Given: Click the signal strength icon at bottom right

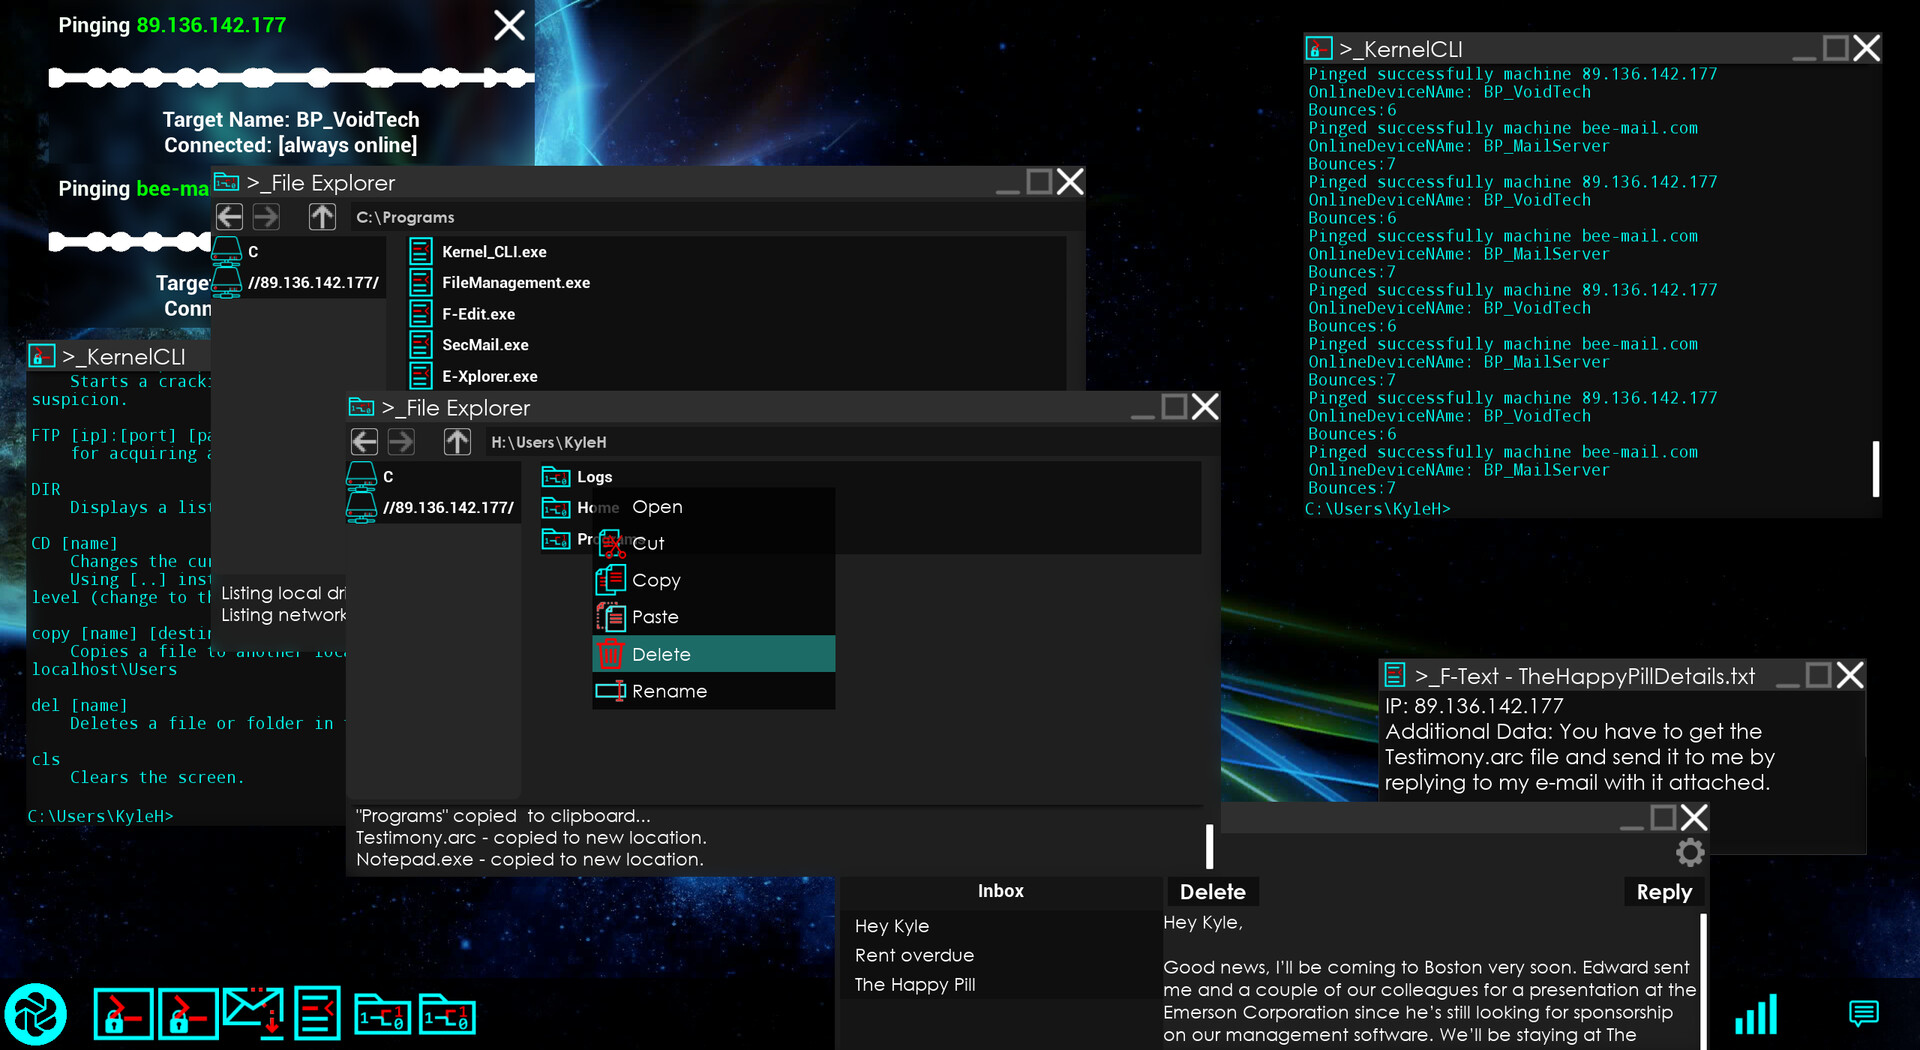Looking at the screenshot, I should tap(1756, 1014).
